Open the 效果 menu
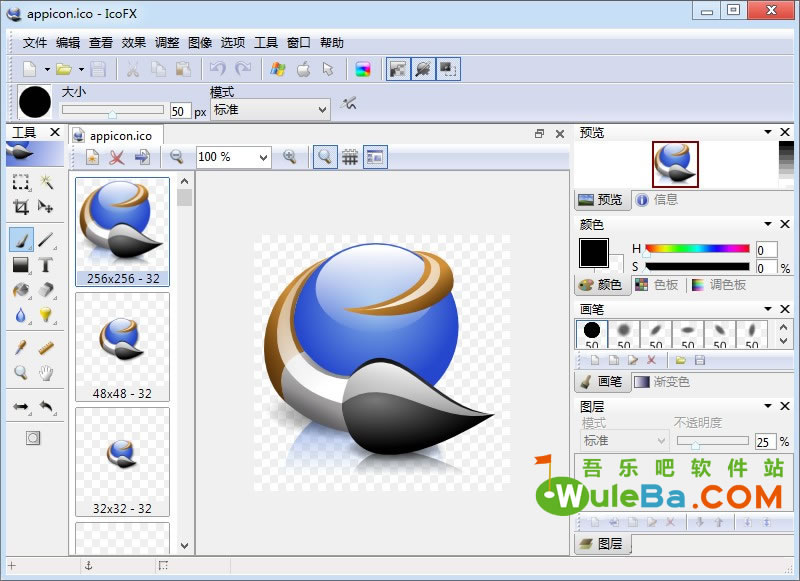Image resolution: width=800 pixels, height=581 pixels. [x=134, y=43]
